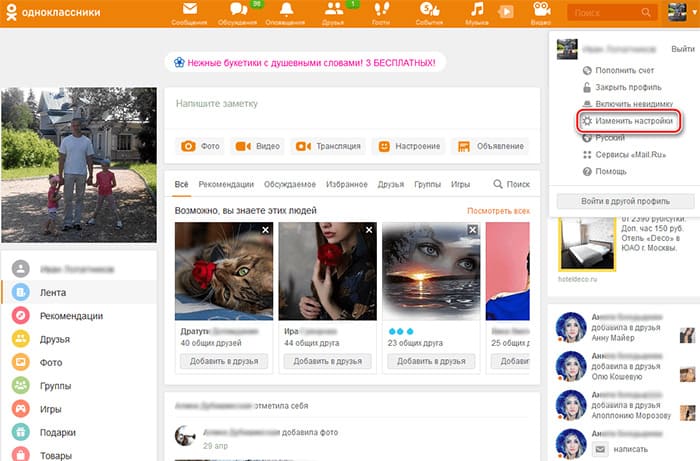Image resolution: width=700 pixels, height=461 pixels.
Task: Click the magnifier icon in header search
Action: pyautogui.click(x=646, y=12)
